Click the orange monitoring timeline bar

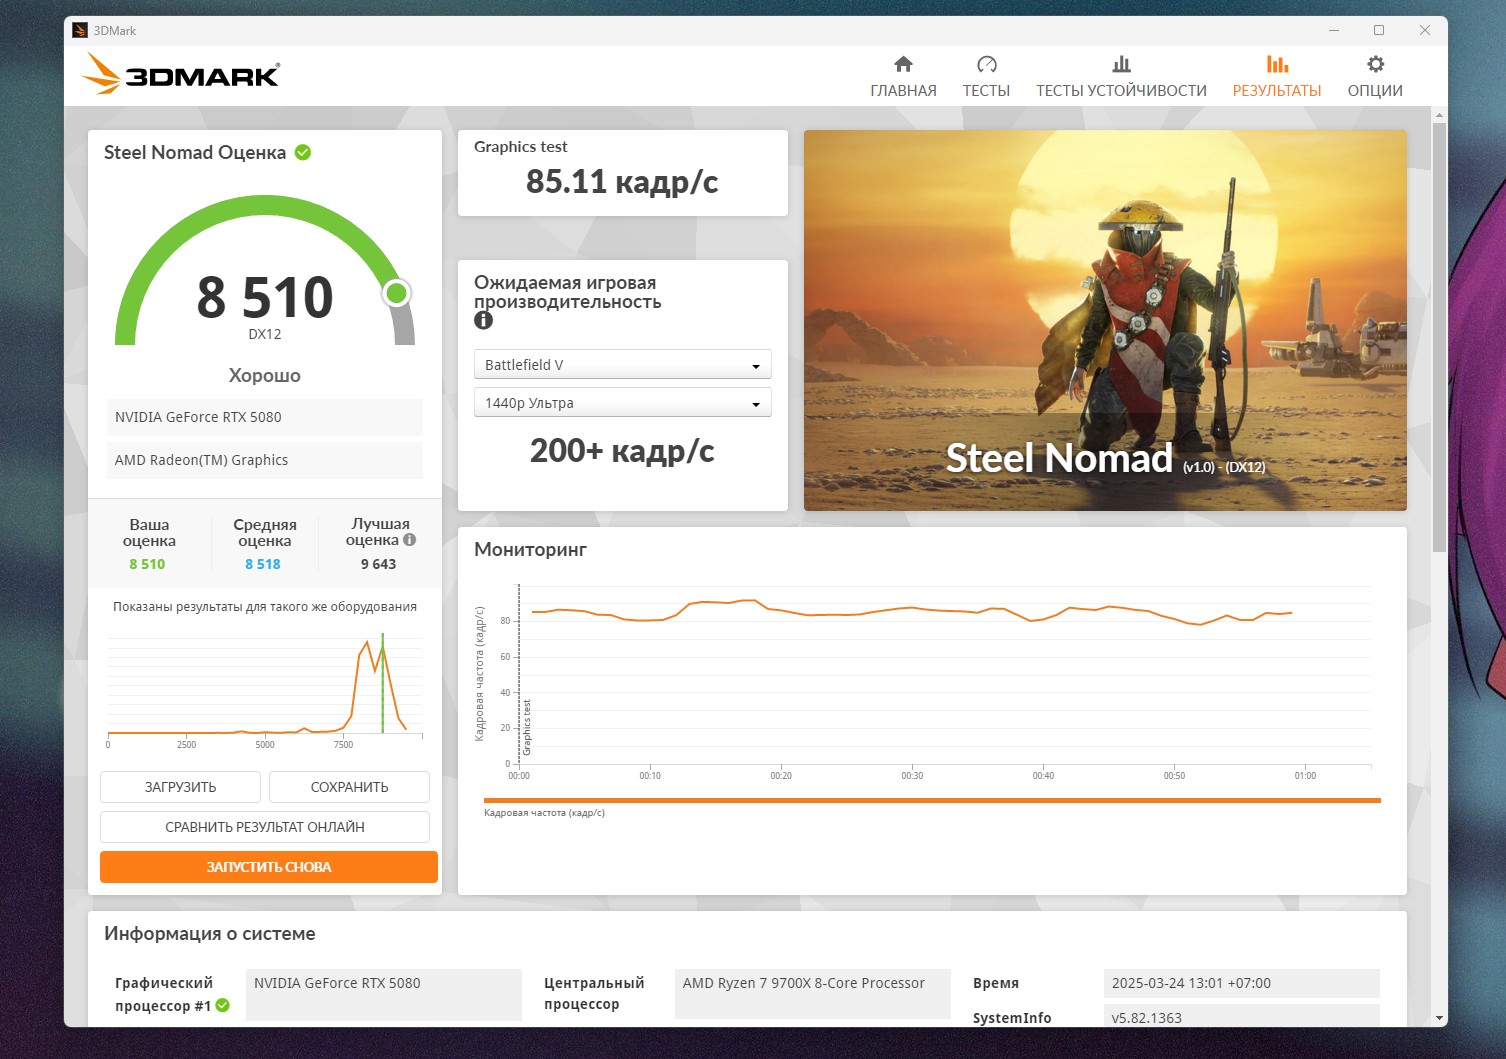tap(932, 800)
